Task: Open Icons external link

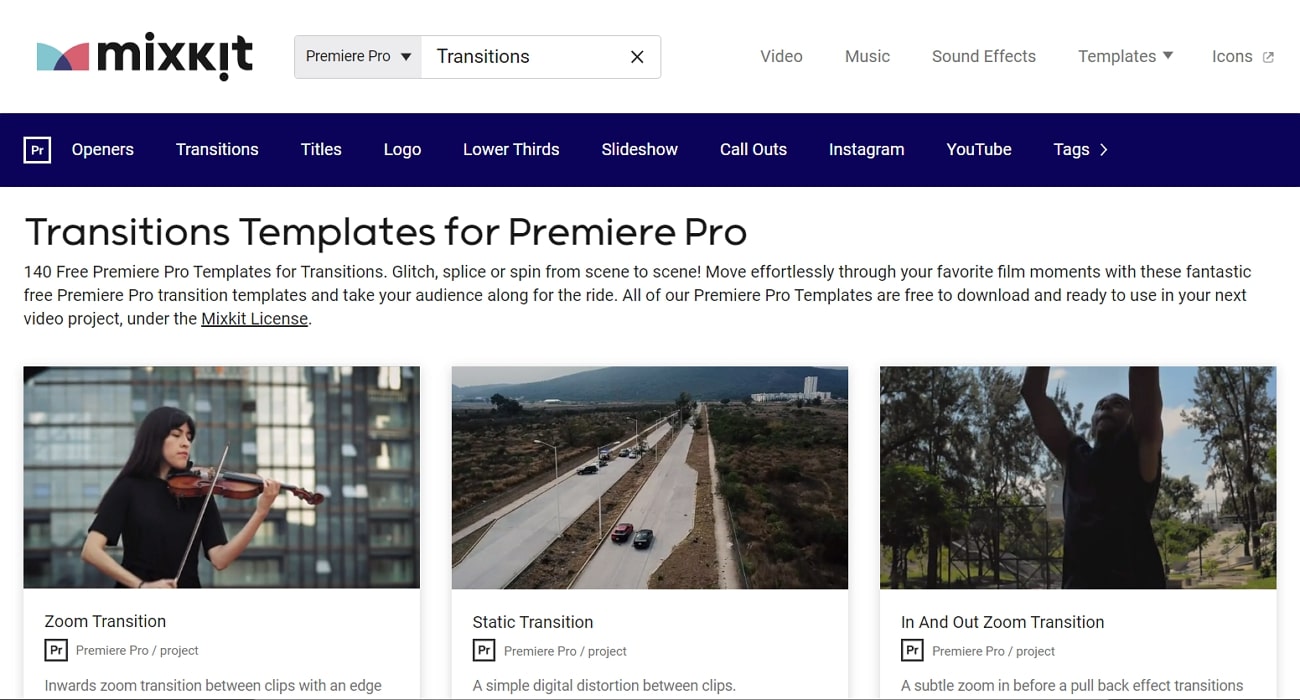Action: click(x=1242, y=57)
